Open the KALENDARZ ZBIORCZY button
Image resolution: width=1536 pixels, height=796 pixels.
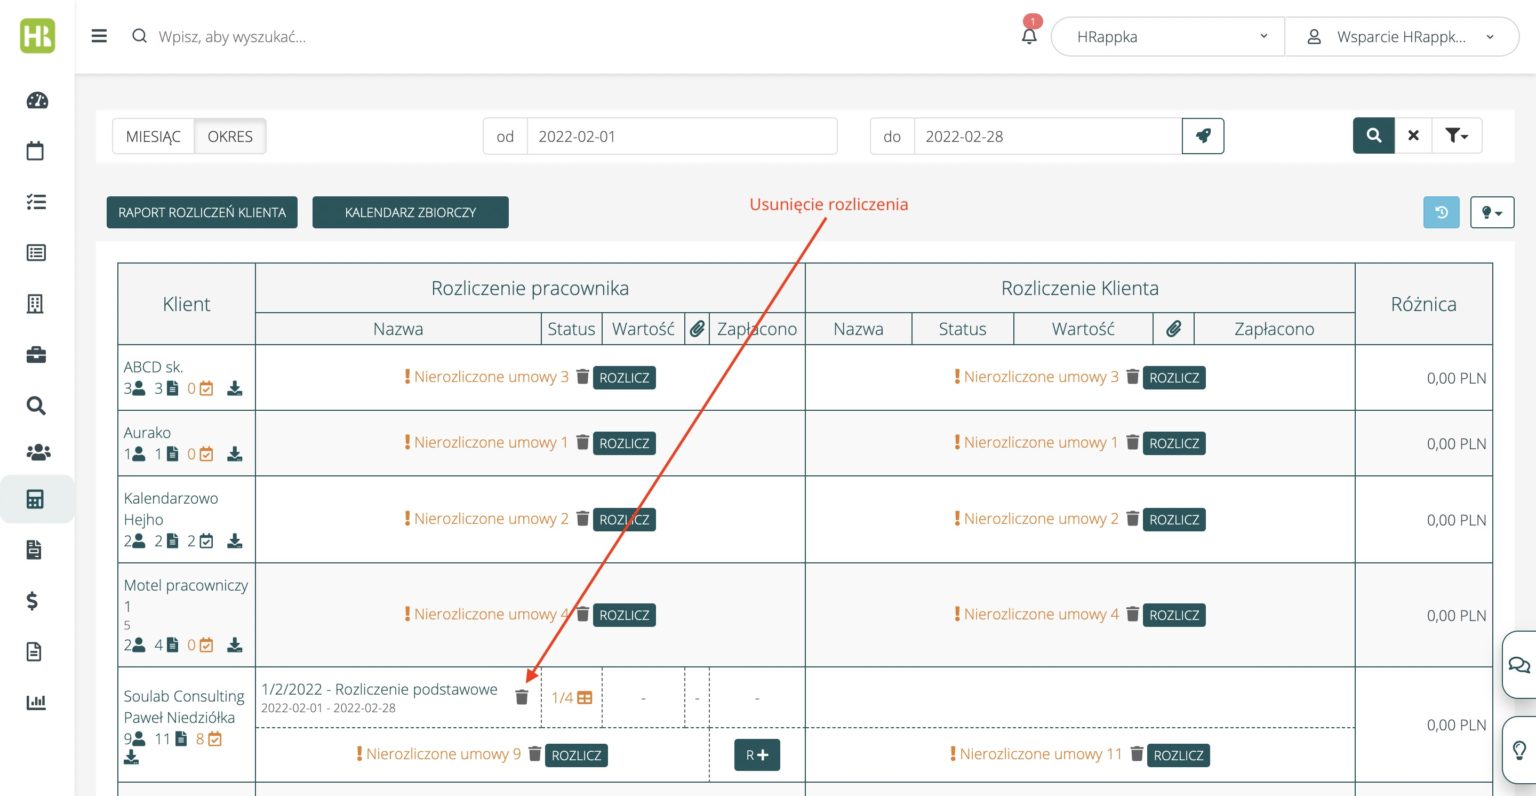click(410, 212)
